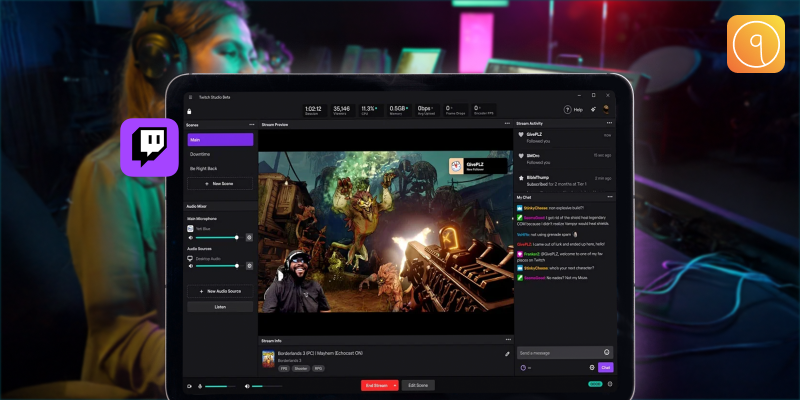This screenshot has height=400, width=800.
Task: Click the Yeti Blue microphone device icon
Action: click(x=191, y=229)
